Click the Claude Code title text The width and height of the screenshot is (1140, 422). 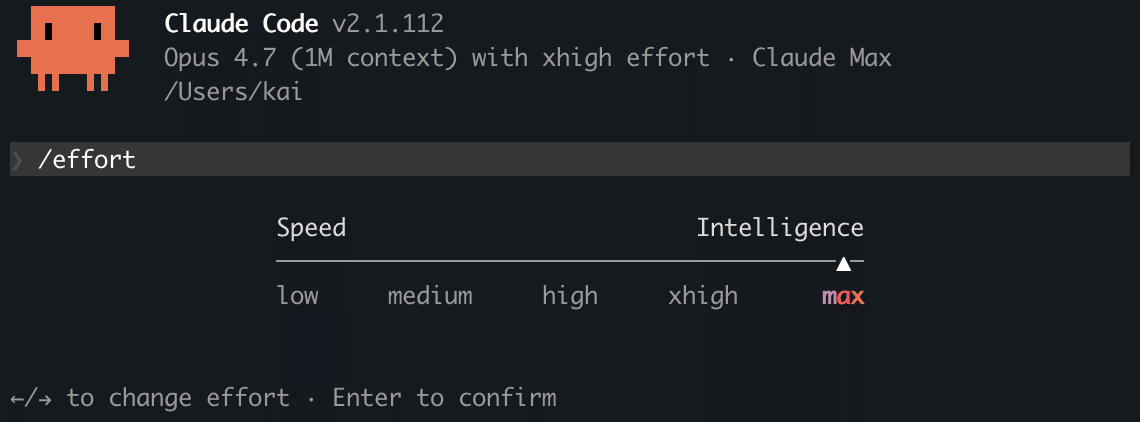click(241, 23)
